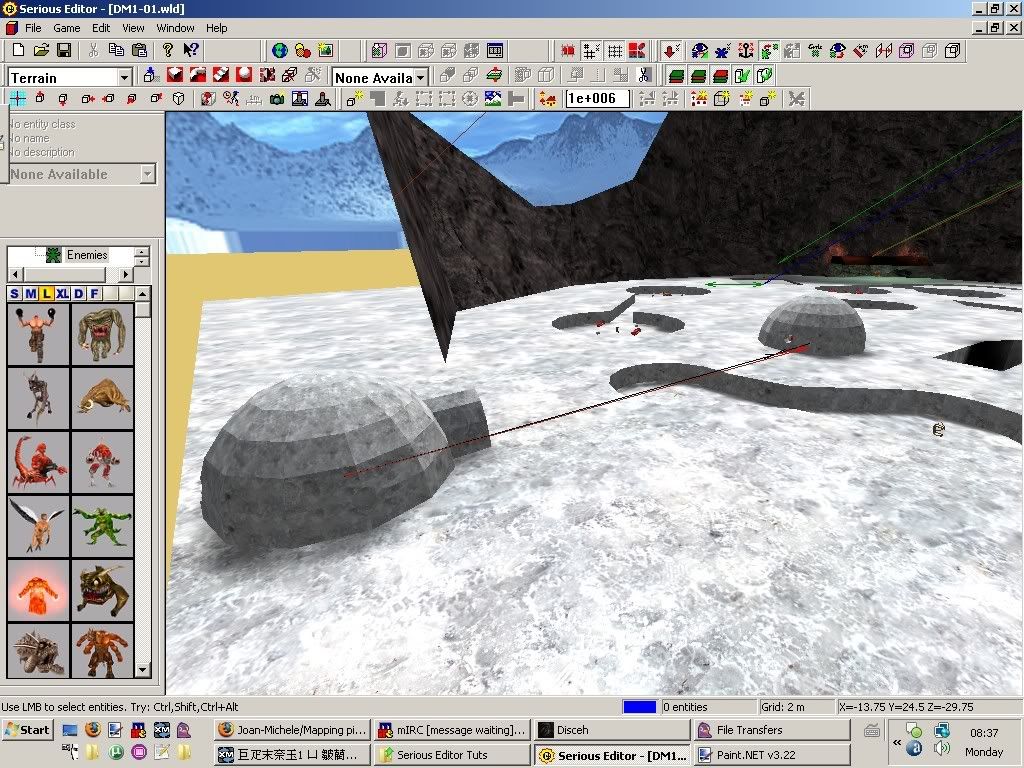Screen dimensions: 1024x768
Task: Switch to Serious Editor Tuts taskbar window
Action: (x=451, y=755)
